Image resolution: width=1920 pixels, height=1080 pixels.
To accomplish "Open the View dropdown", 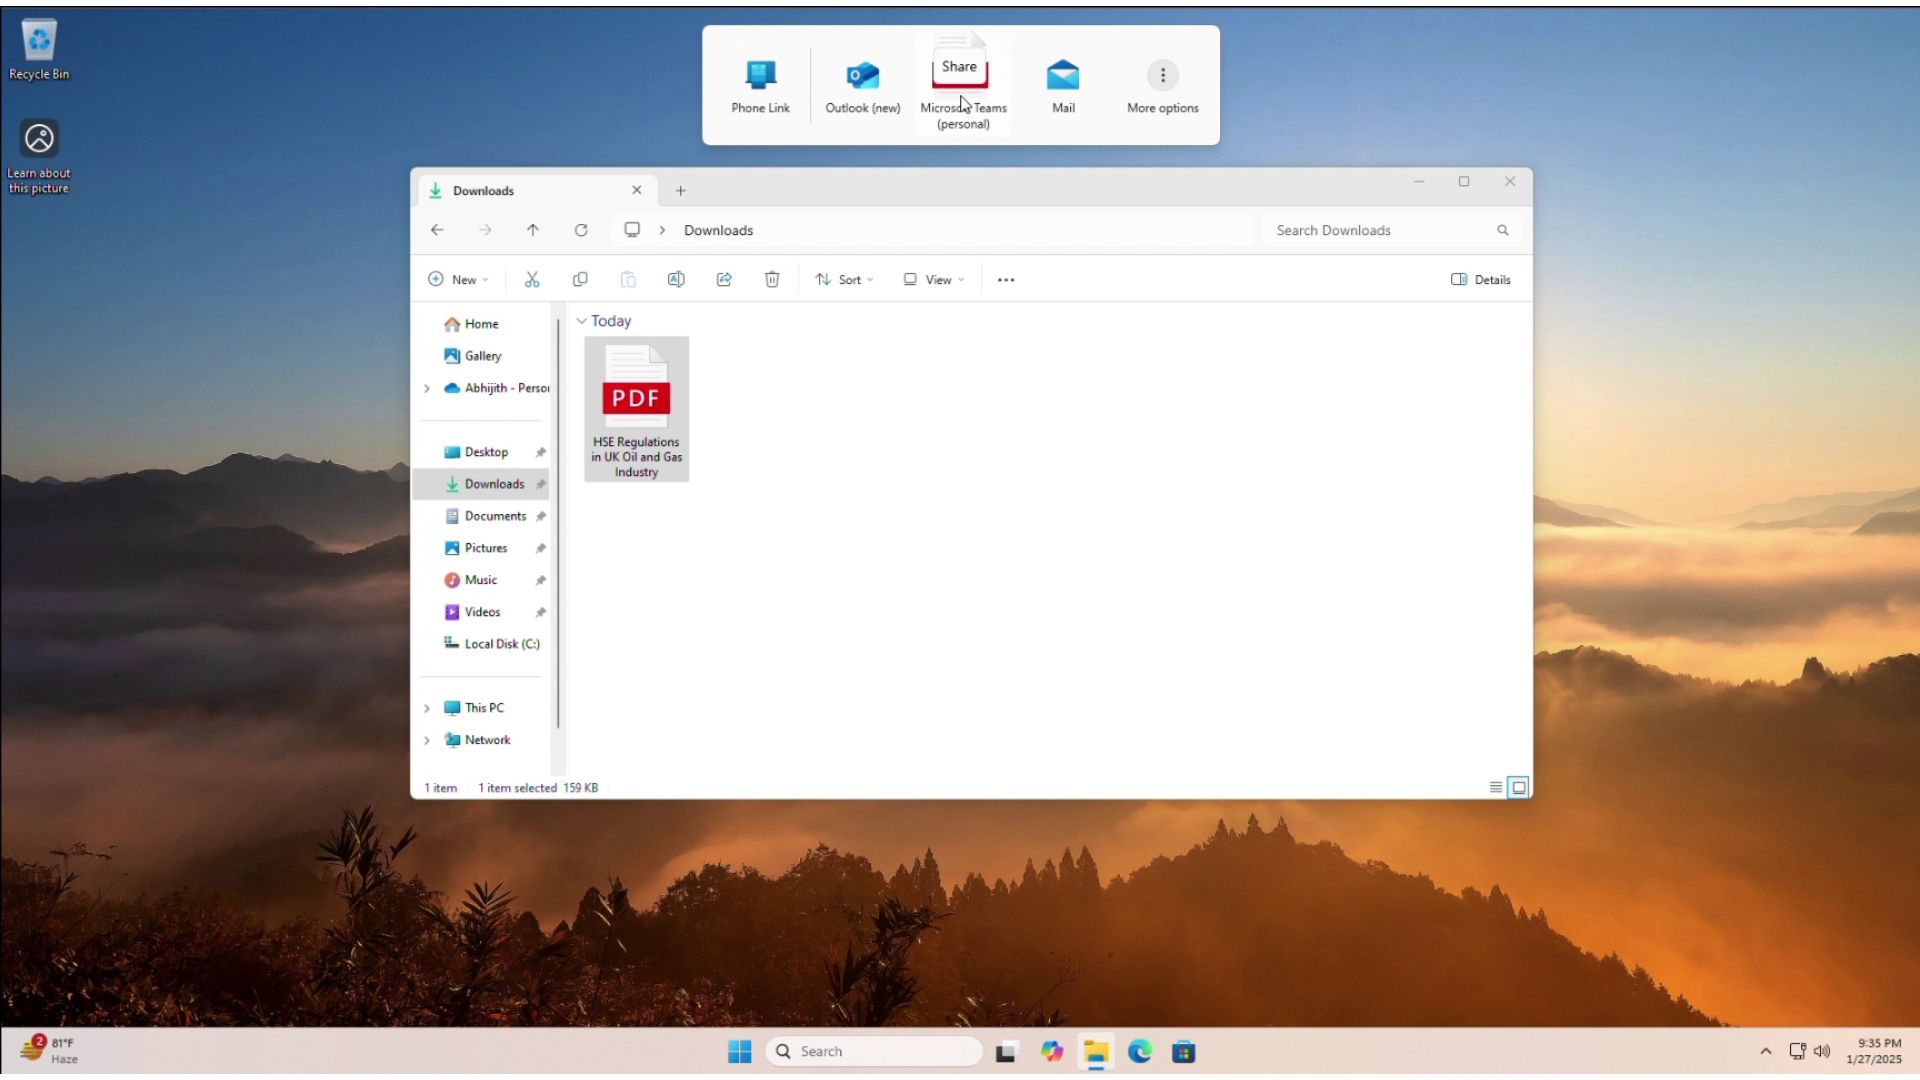I will click(932, 279).
